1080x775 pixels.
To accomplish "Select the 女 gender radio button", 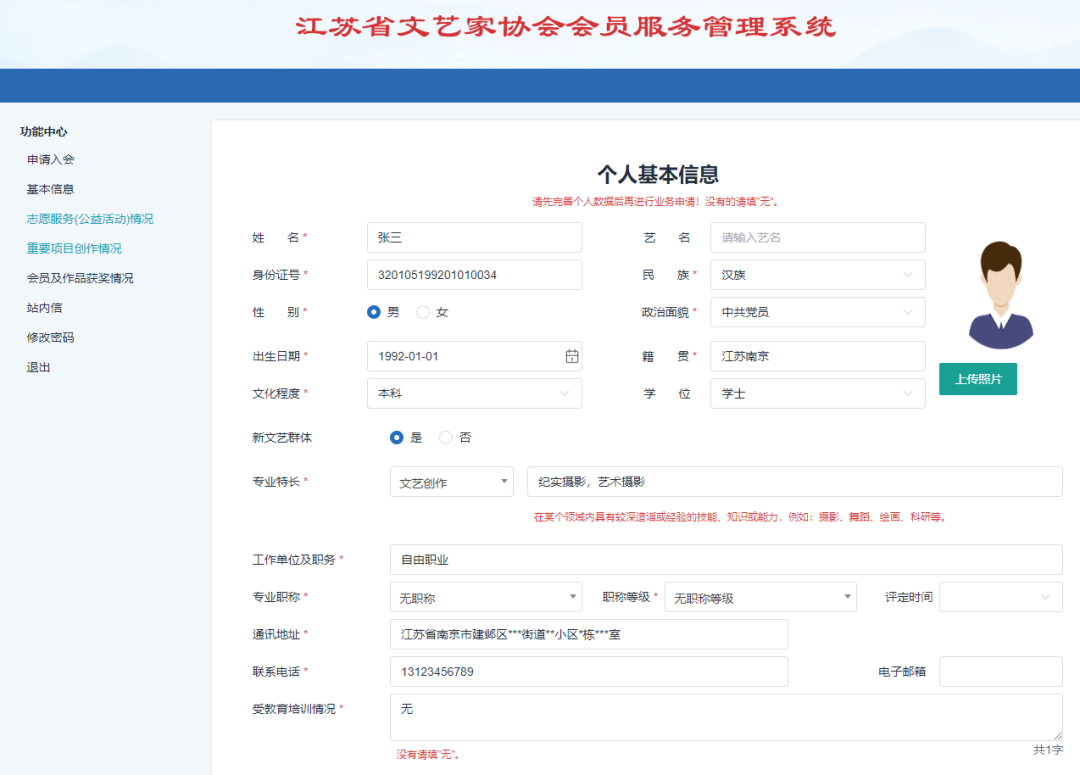I will pyautogui.click(x=425, y=311).
